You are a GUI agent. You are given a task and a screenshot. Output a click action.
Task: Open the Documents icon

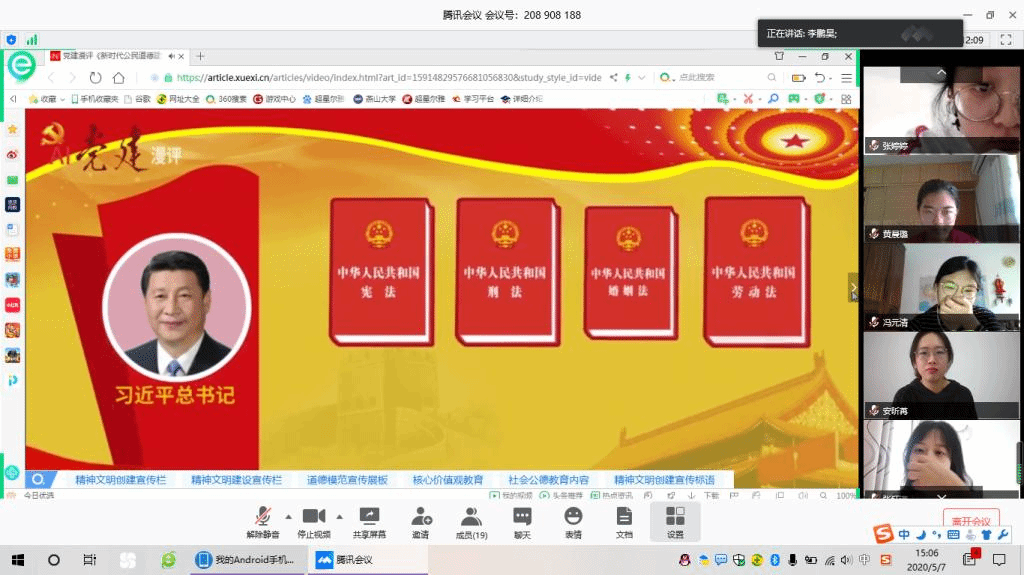click(624, 517)
